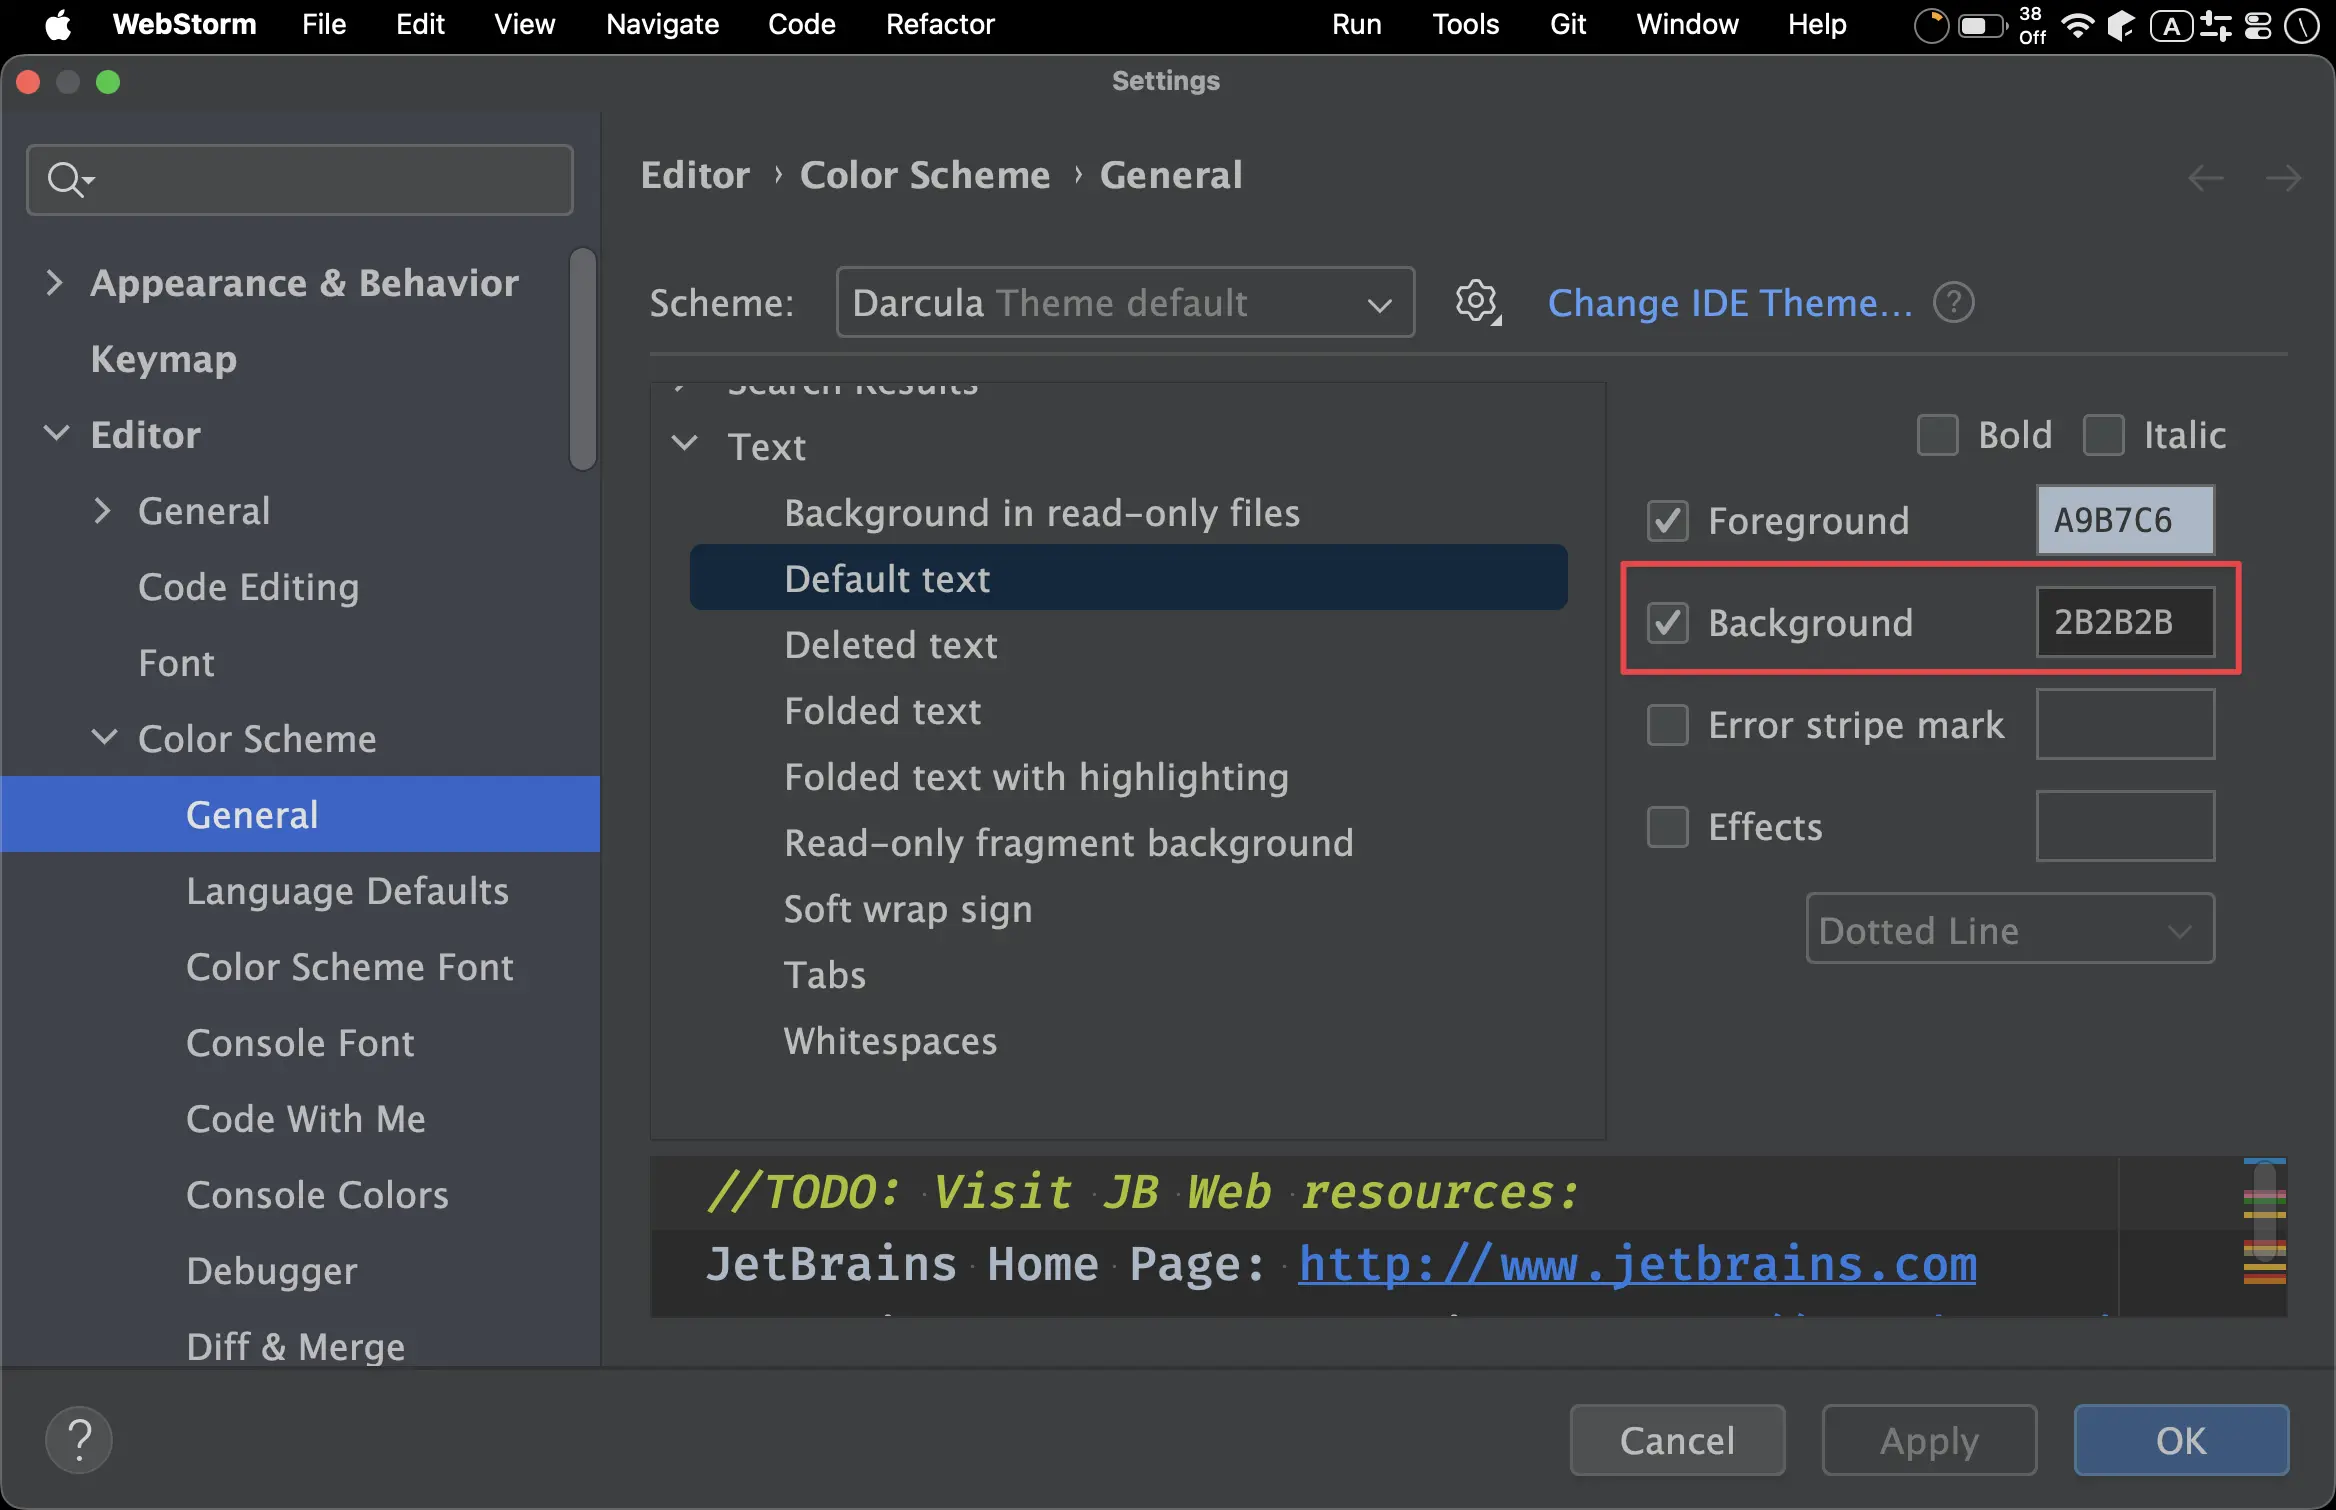Image resolution: width=2336 pixels, height=1510 pixels.
Task: Click the help question mark beside Change IDE Theme
Action: 1953,302
